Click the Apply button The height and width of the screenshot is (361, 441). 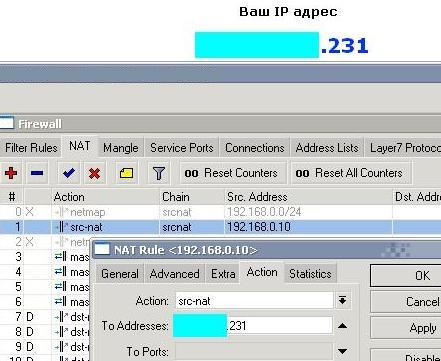pos(406,328)
